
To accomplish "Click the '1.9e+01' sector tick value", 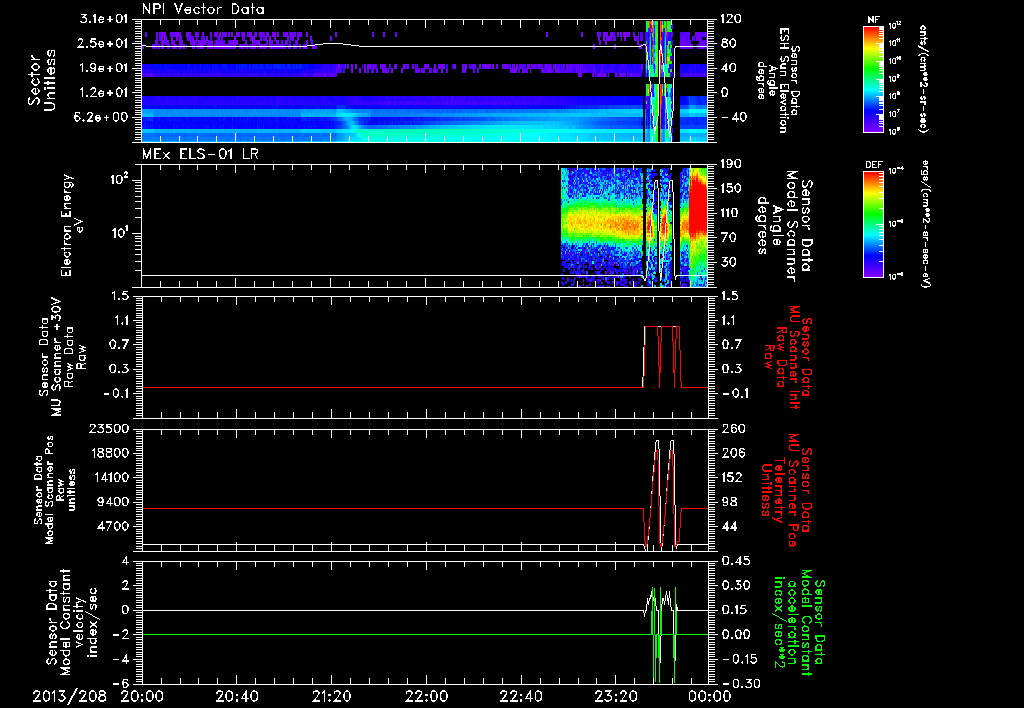I will coord(105,68).
